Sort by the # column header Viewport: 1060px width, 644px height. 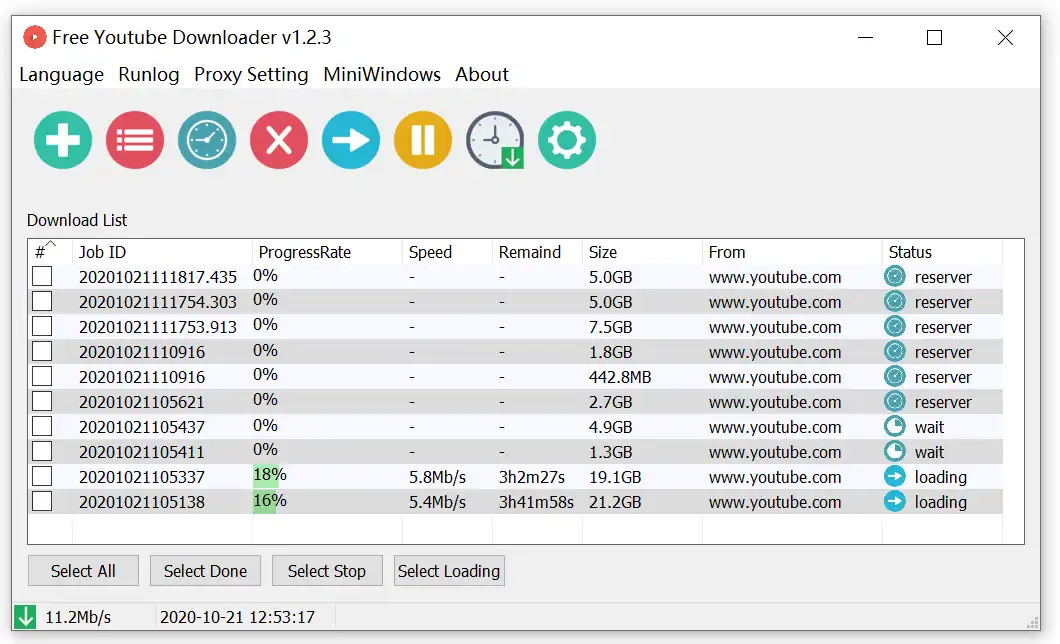(46, 252)
